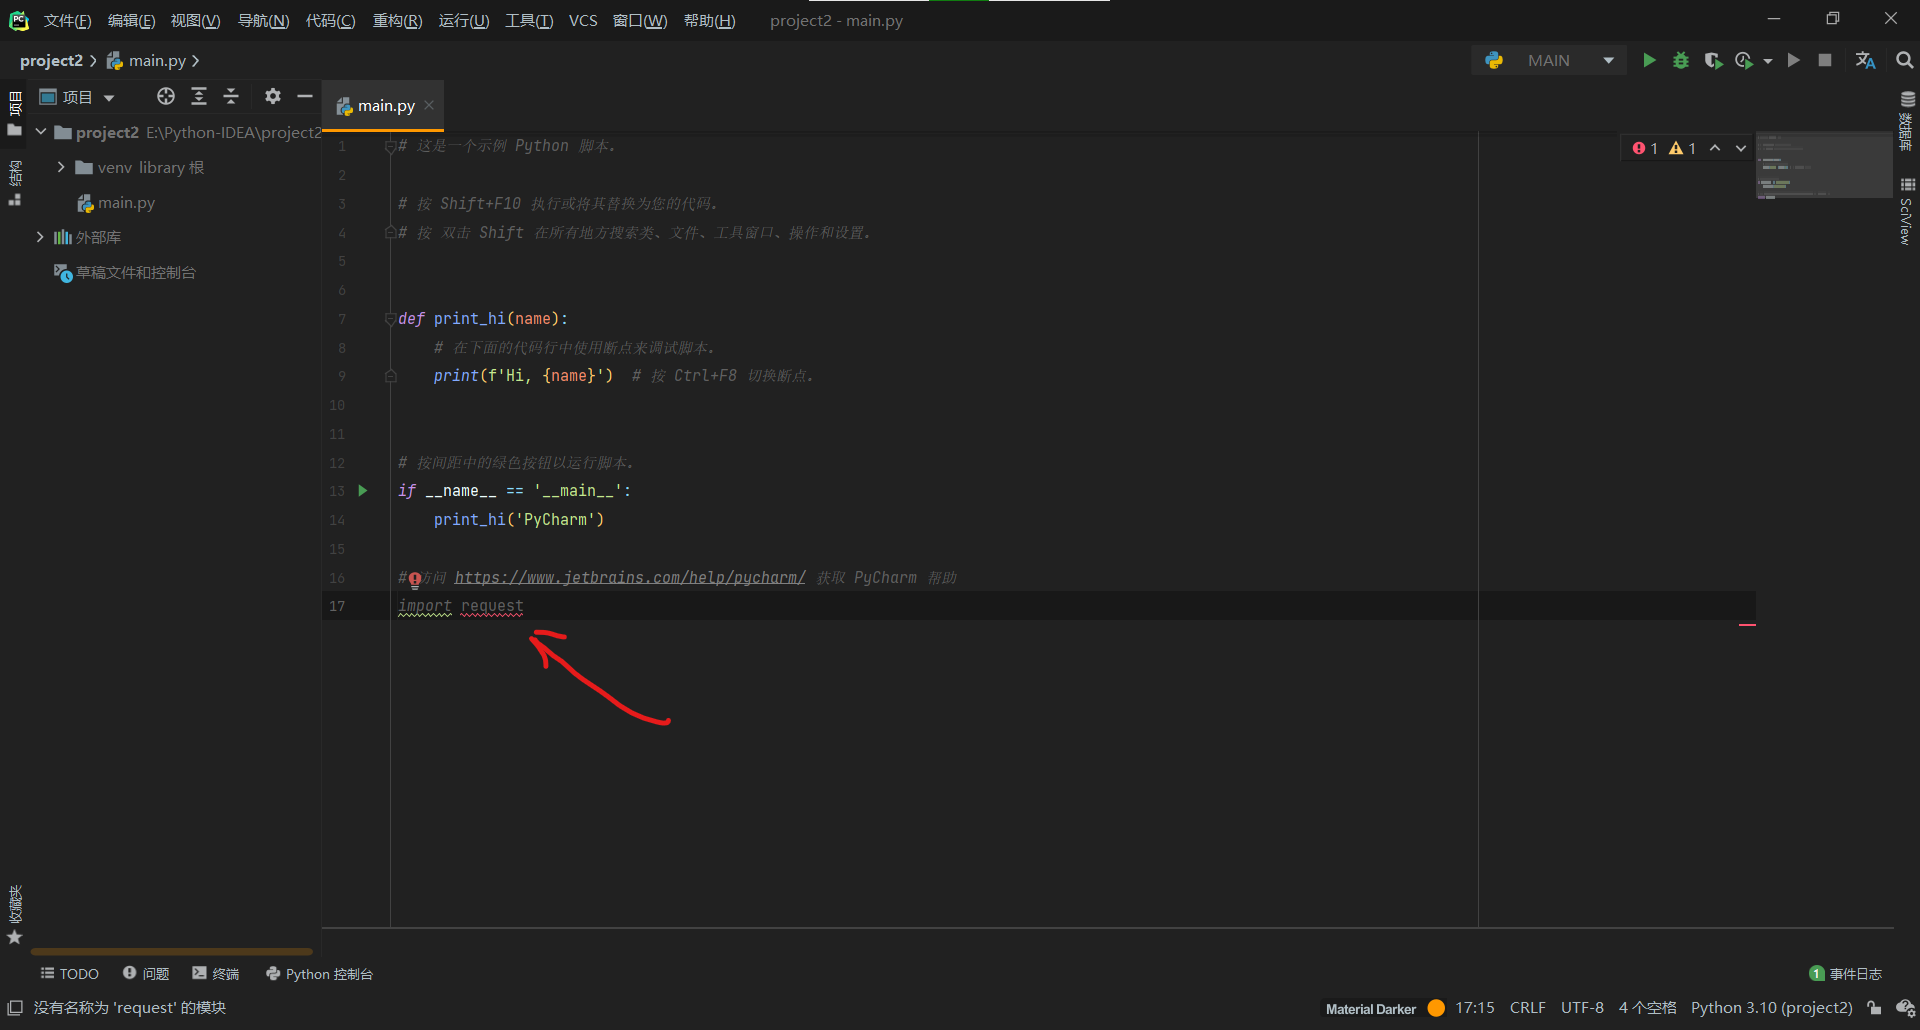Viewport: 1920px width, 1030px height.
Task: Select main.py in the project tree
Action: point(116,203)
